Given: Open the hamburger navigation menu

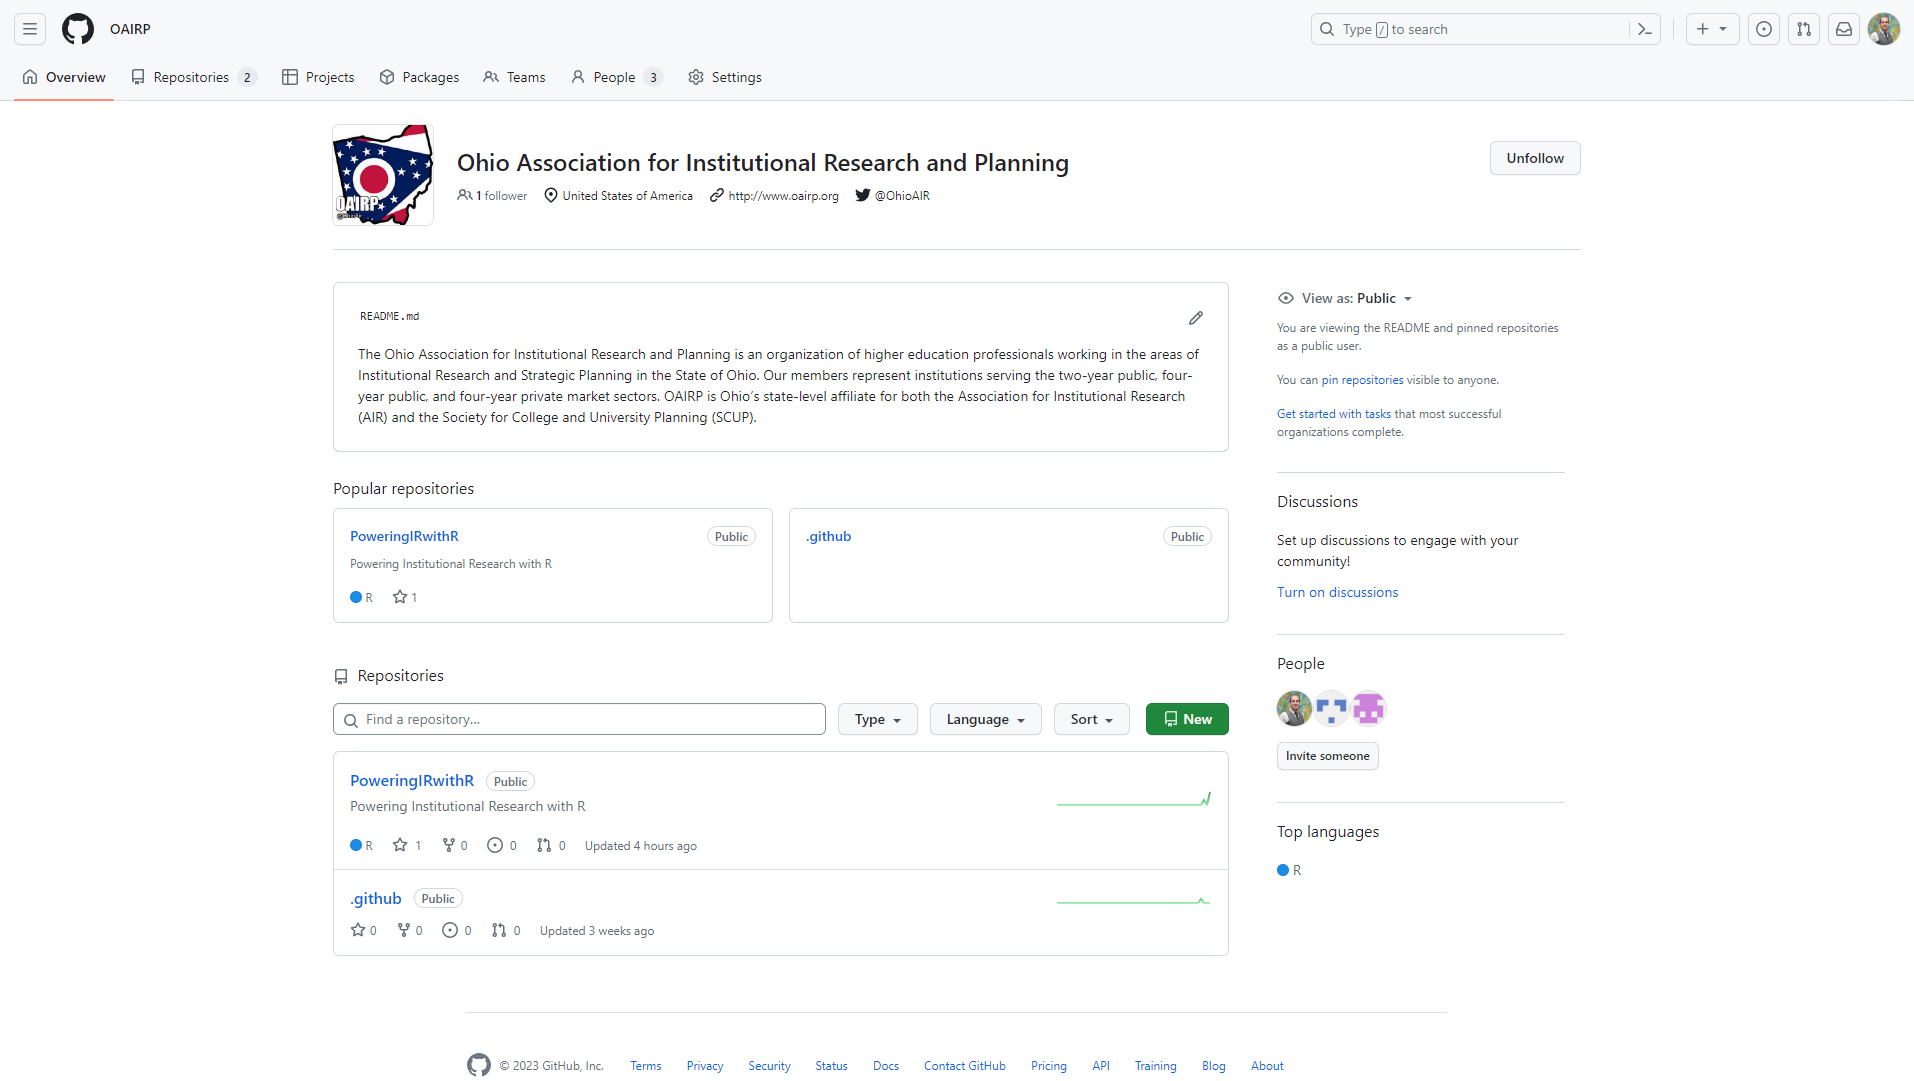Looking at the screenshot, I should pos(30,29).
